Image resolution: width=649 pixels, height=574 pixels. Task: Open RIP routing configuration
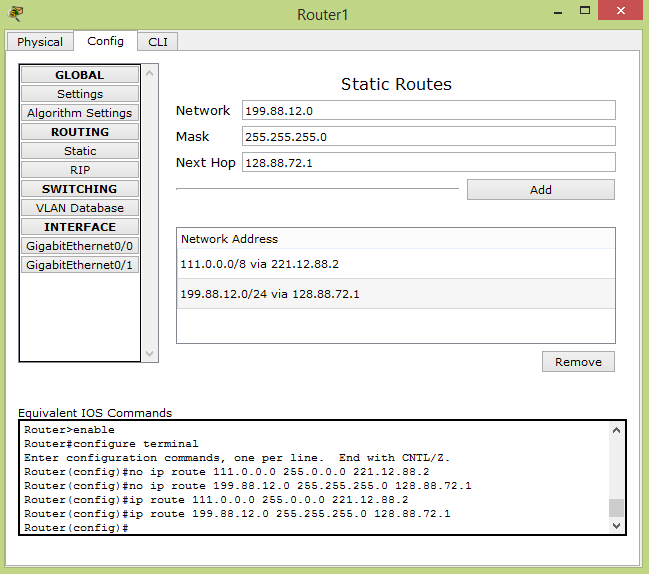coord(80,170)
